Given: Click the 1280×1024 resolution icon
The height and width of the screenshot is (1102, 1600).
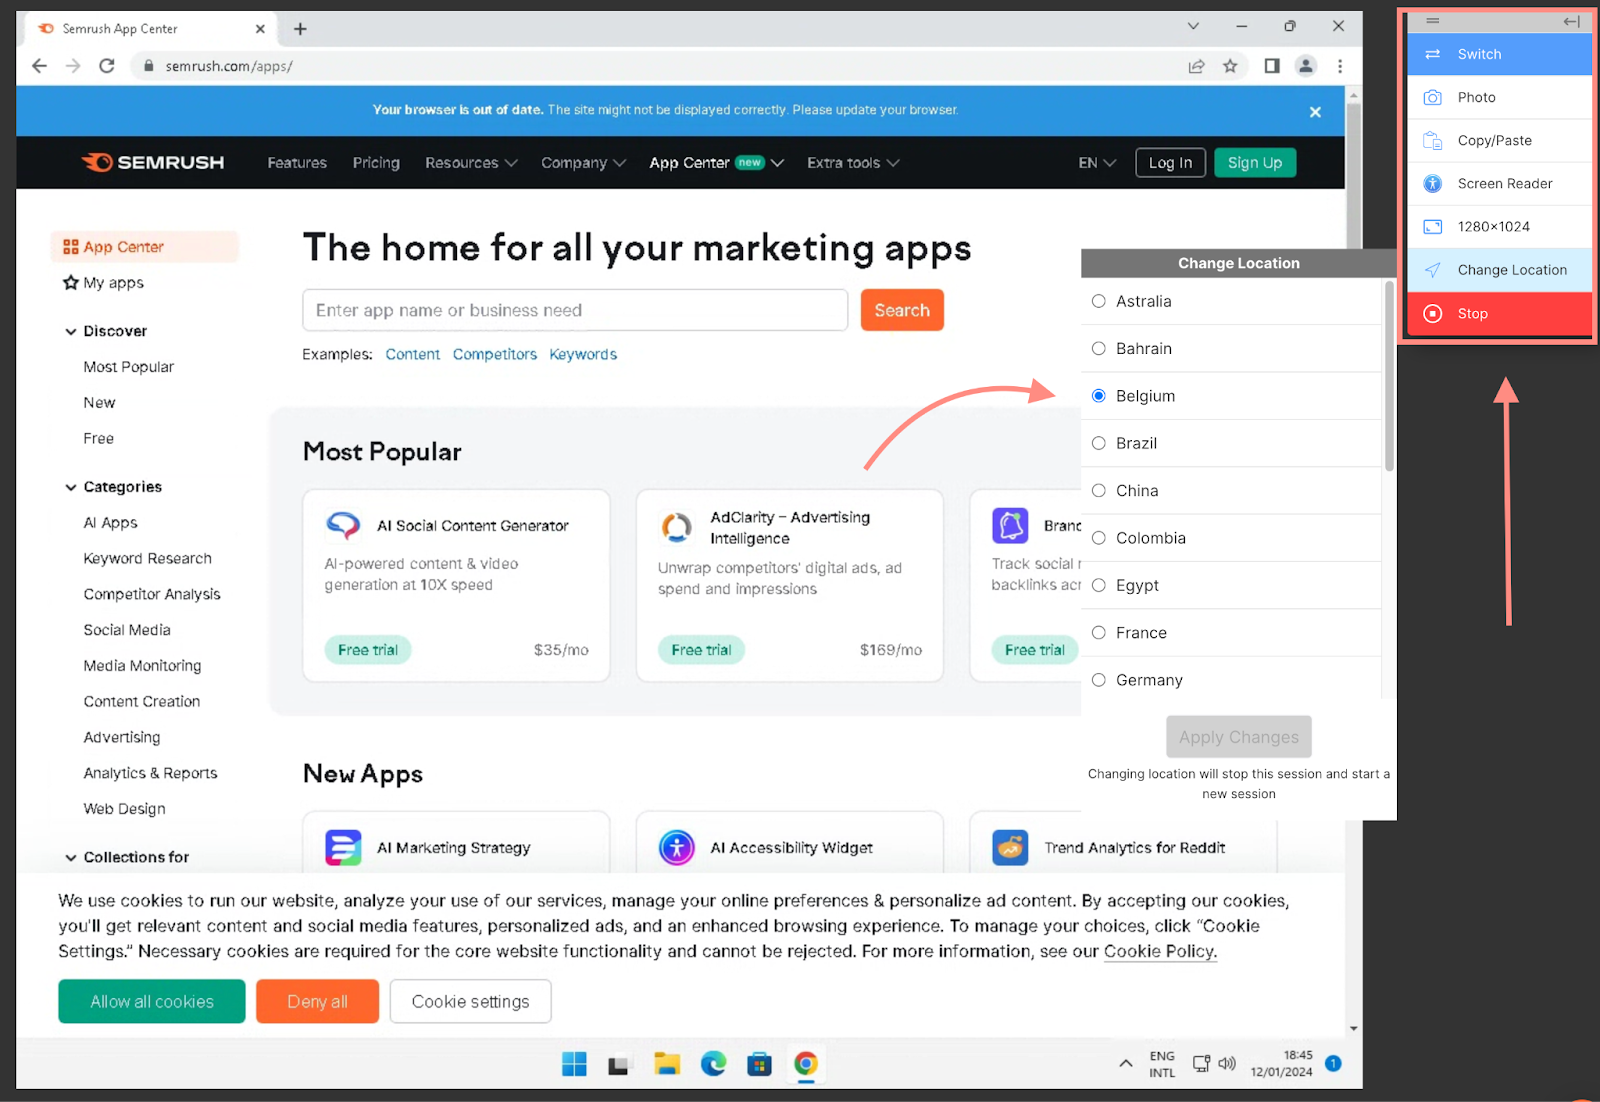Looking at the screenshot, I should (1432, 227).
